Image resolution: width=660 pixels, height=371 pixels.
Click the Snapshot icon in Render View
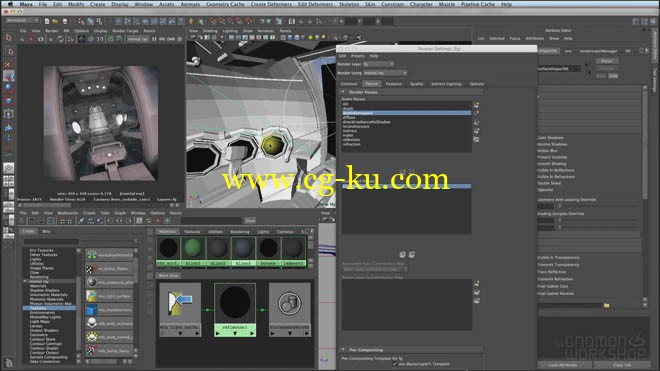pyautogui.click(x=41, y=39)
